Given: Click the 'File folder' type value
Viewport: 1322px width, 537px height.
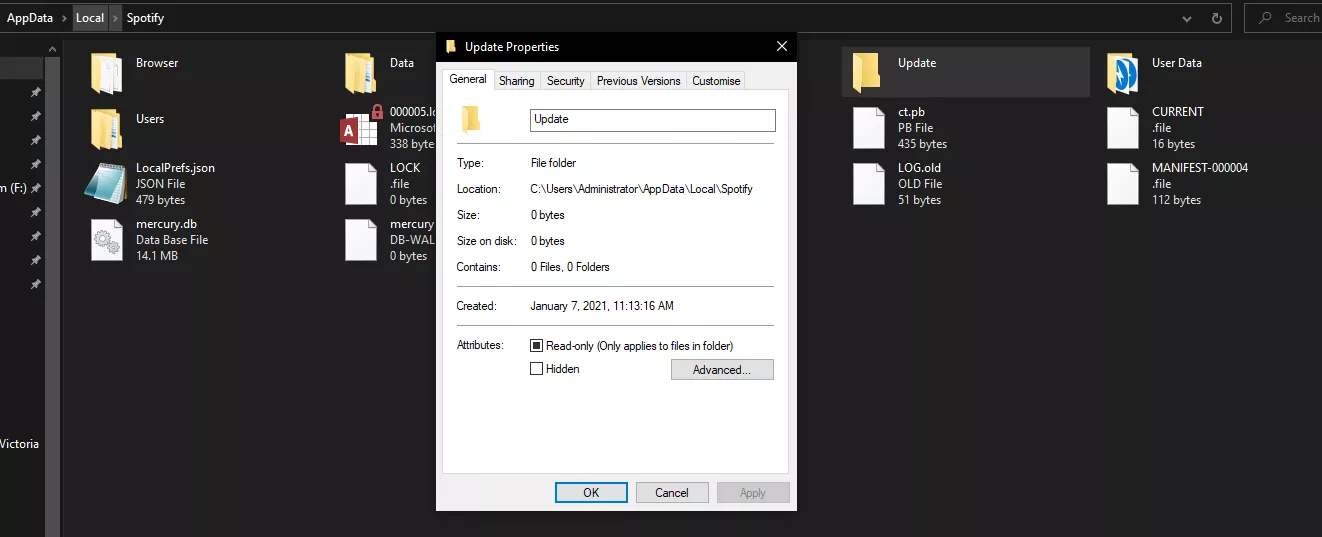Looking at the screenshot, I should (x=553, y=162).
